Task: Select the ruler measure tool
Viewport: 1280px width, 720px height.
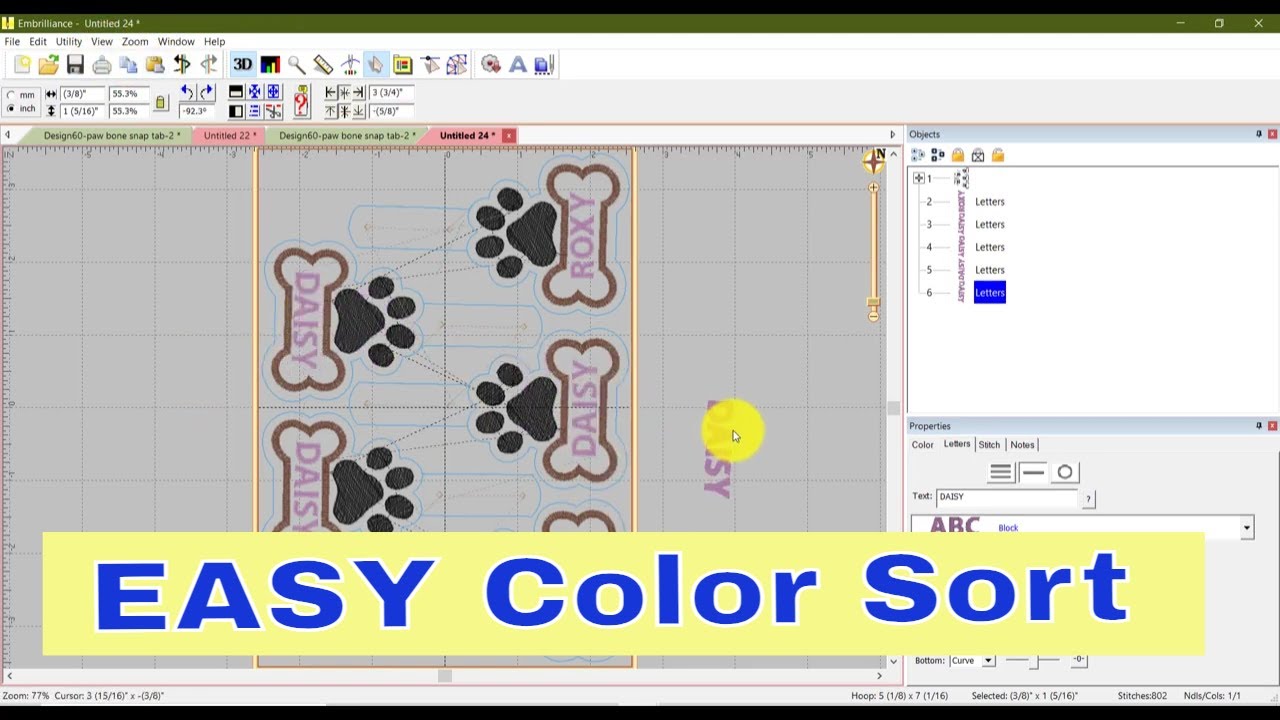Action: pyautogui.click(x=323, y=65)
